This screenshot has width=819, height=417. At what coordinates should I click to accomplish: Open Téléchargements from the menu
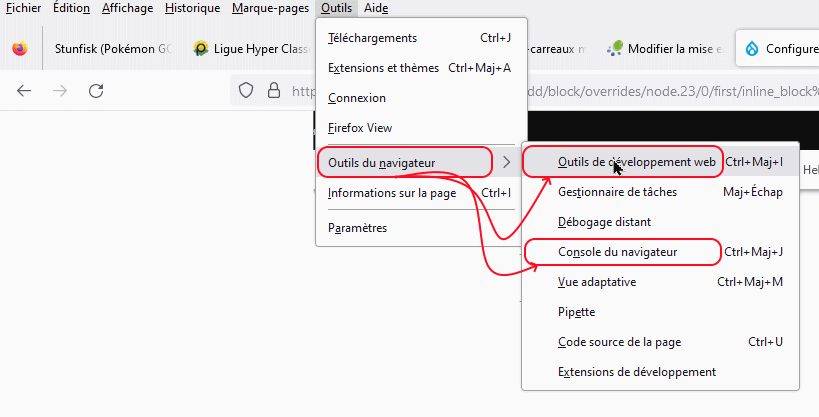coord(422,38)
